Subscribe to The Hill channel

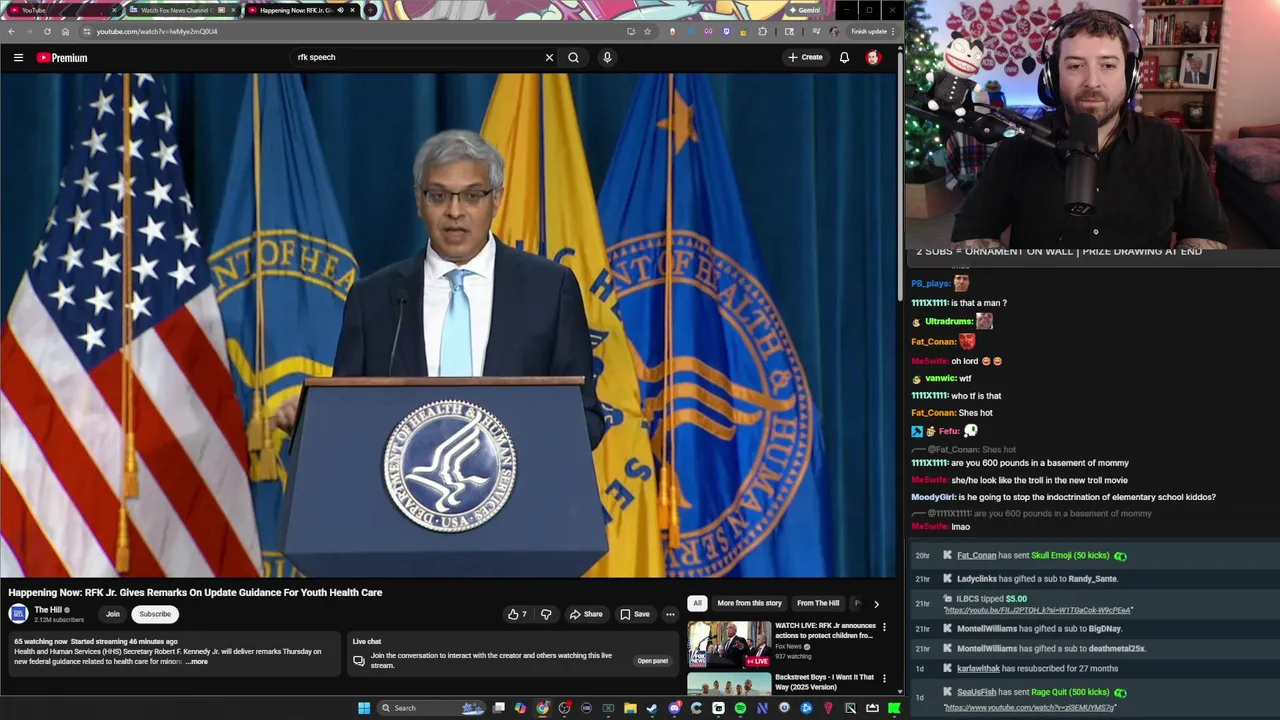pyautogui.click(x=155, y=614)
